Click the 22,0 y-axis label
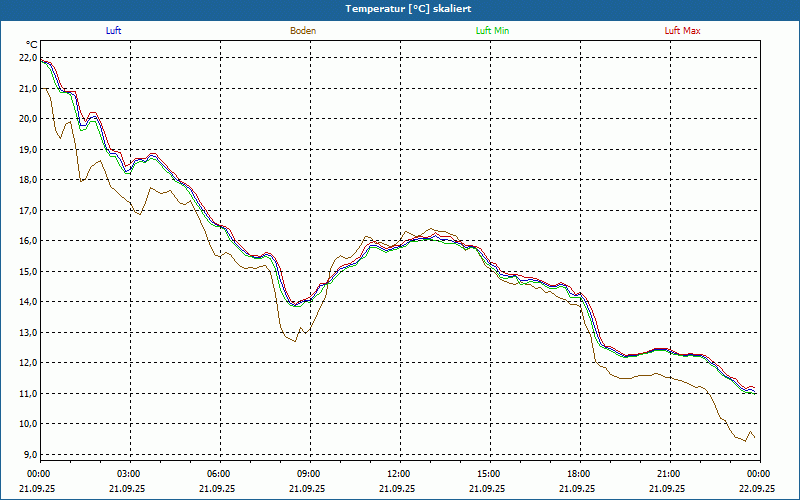 28,58
